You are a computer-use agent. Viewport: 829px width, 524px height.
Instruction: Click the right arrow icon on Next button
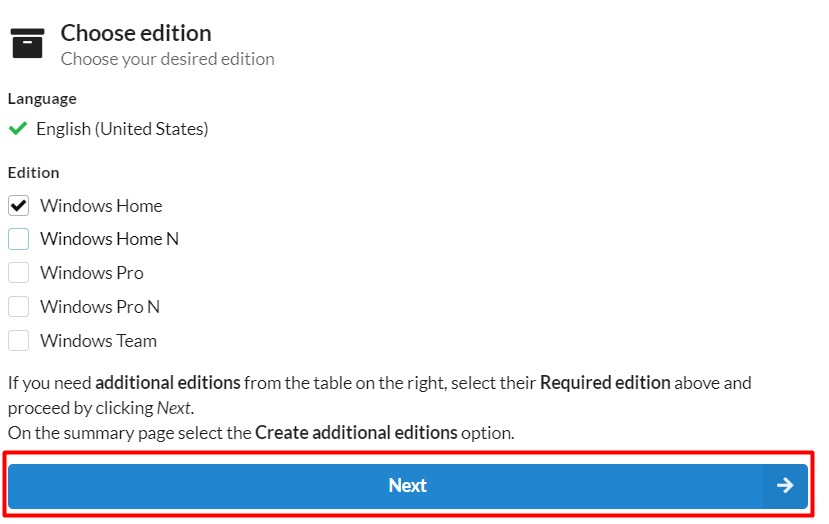point(785,485)
